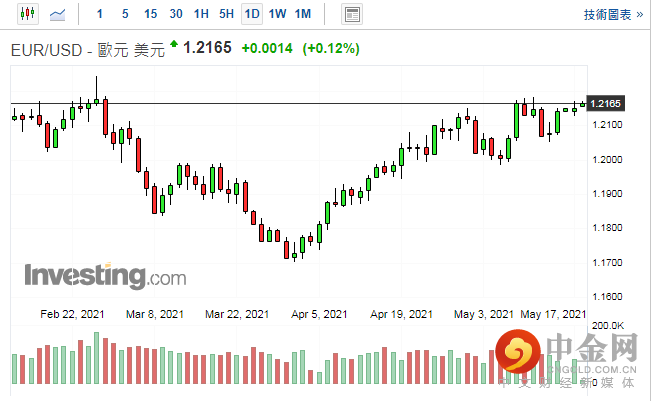Switch to the 30 minute interval
Screen dimensions: 652x401
coord(176,14)
